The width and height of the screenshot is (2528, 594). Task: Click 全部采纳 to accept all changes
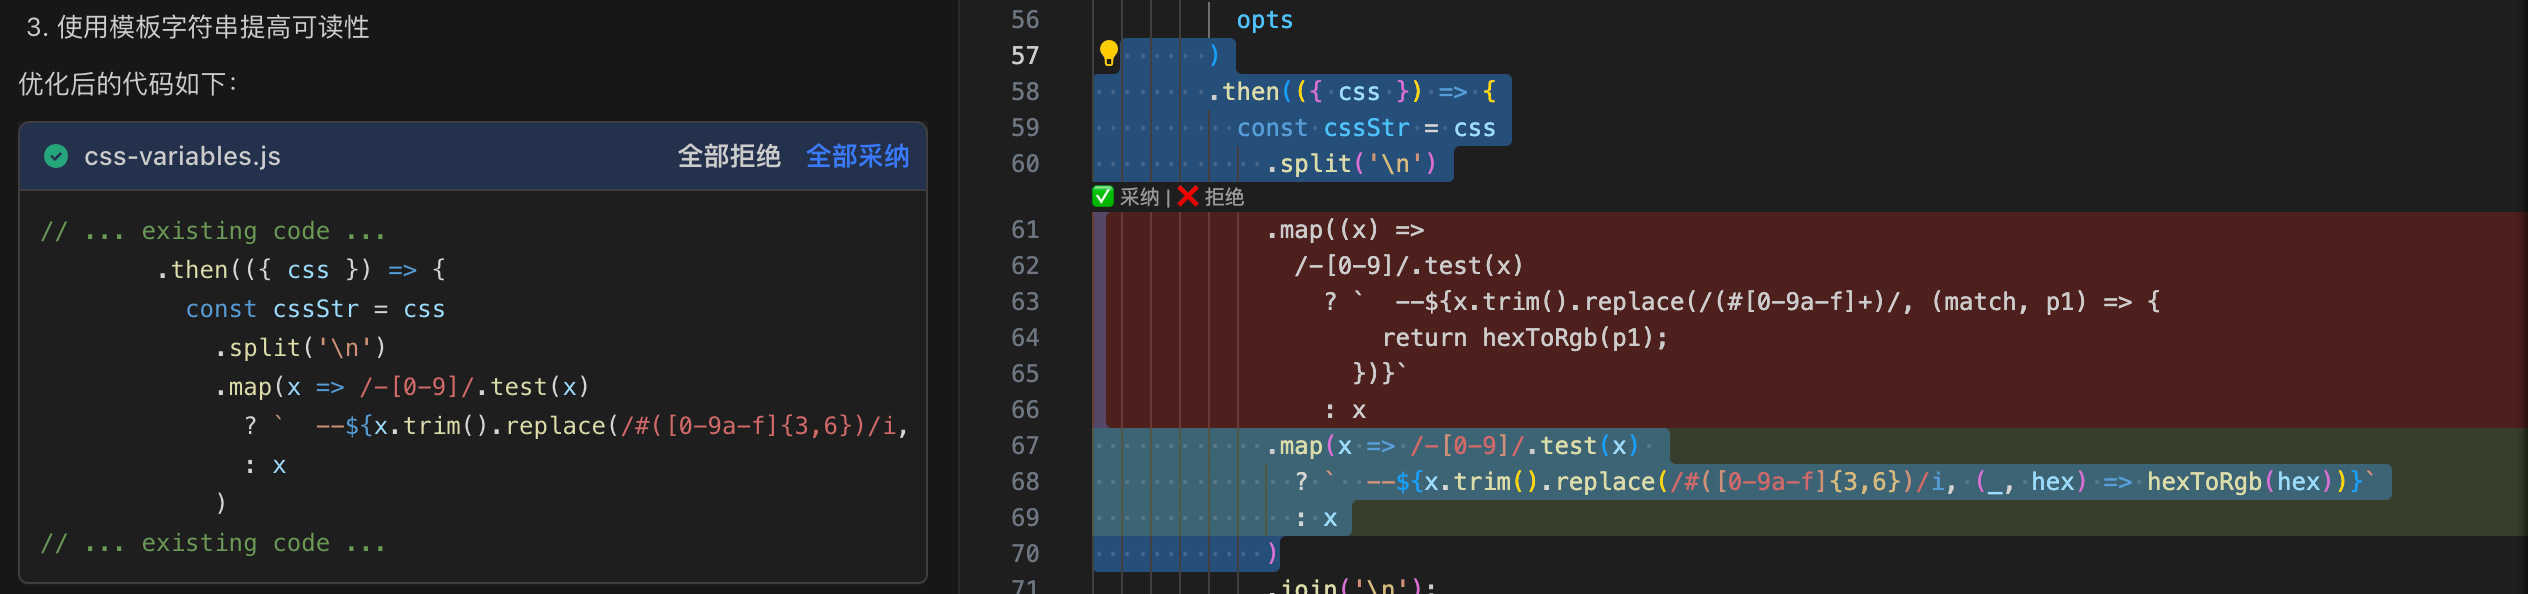(x=858, y=156)
